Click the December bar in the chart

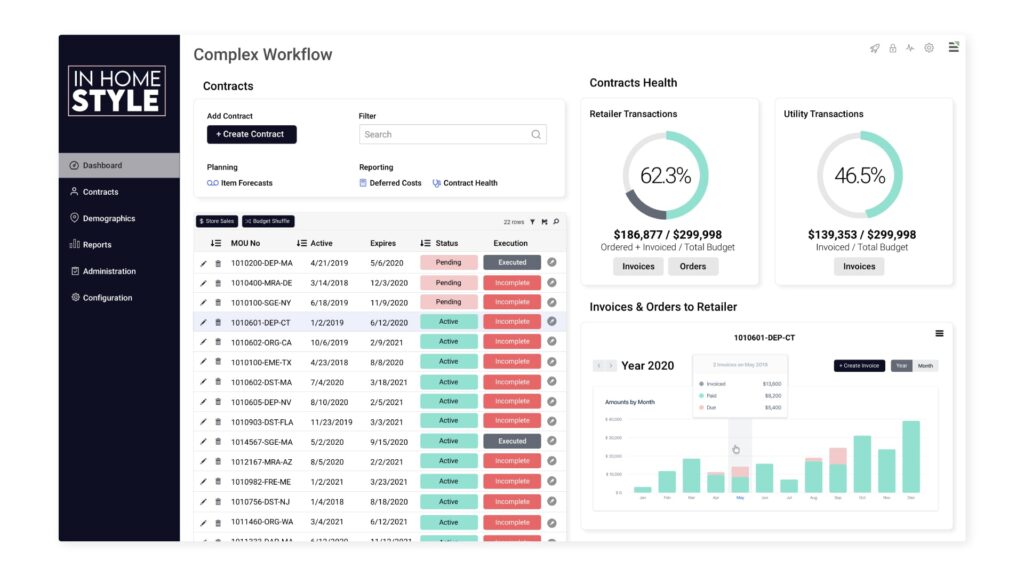tap(911, 456)
